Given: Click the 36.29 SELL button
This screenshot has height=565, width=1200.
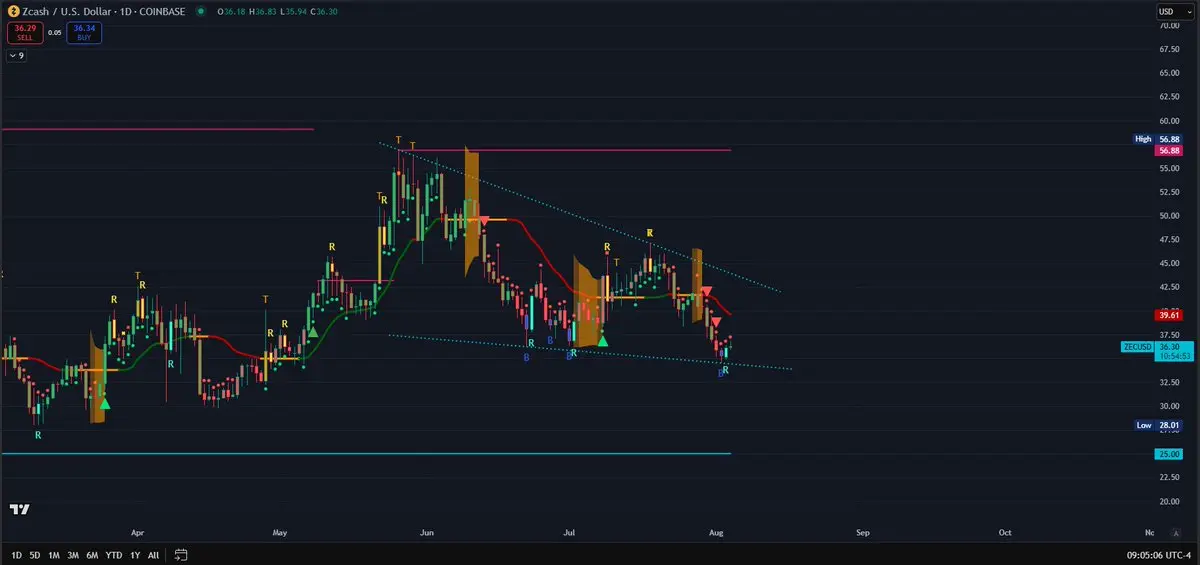Looking at the screenshot, I should click(25, 33).
